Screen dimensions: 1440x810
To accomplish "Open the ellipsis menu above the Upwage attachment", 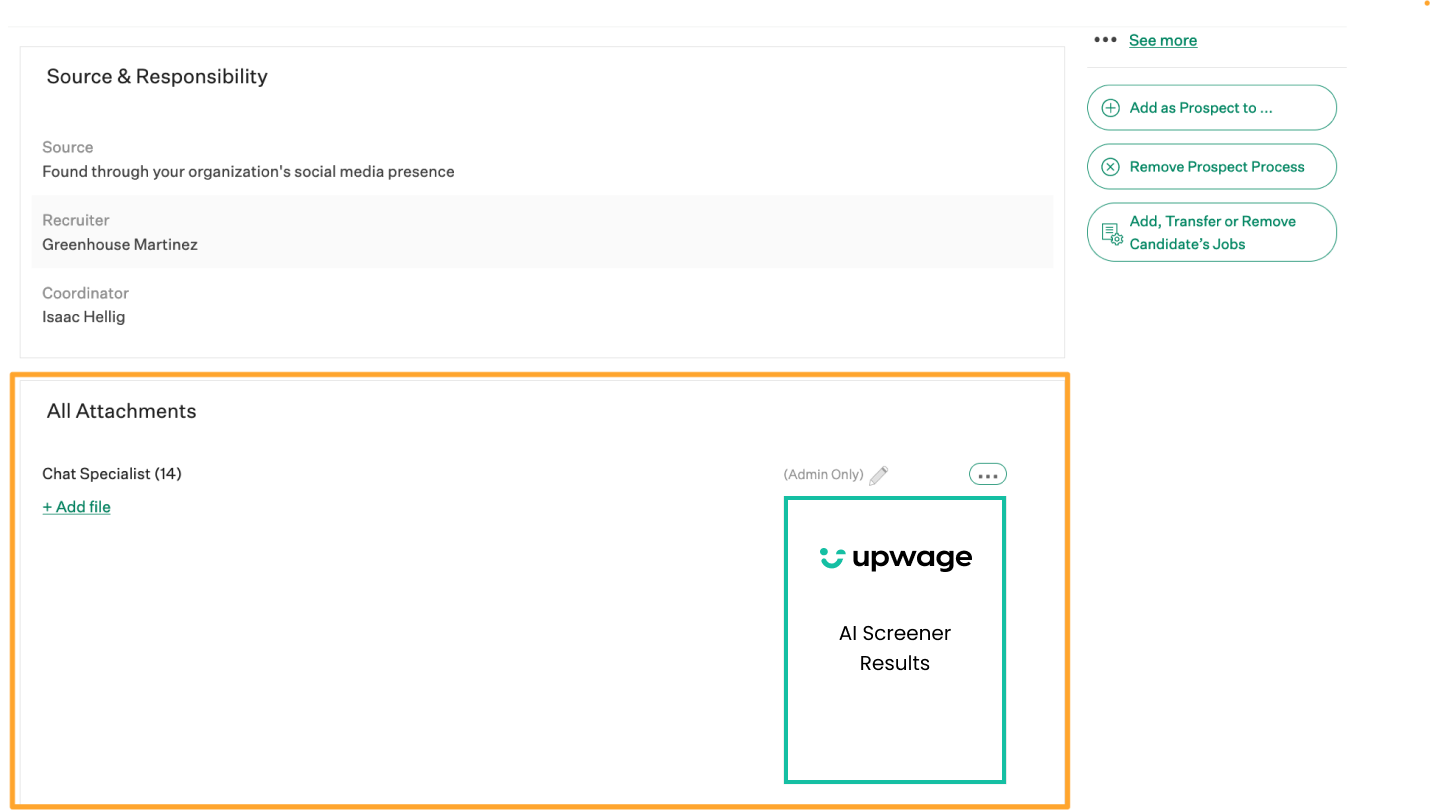I will (x=988, y=475).
